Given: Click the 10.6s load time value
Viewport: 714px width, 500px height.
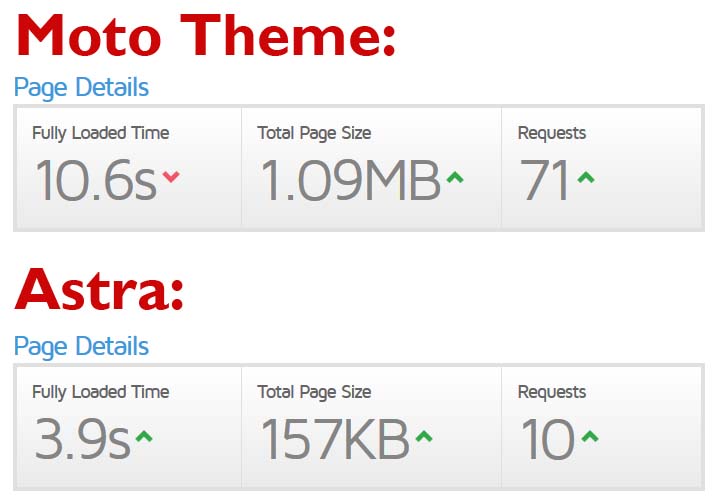Looking at the screenshot, I should 97,180.
